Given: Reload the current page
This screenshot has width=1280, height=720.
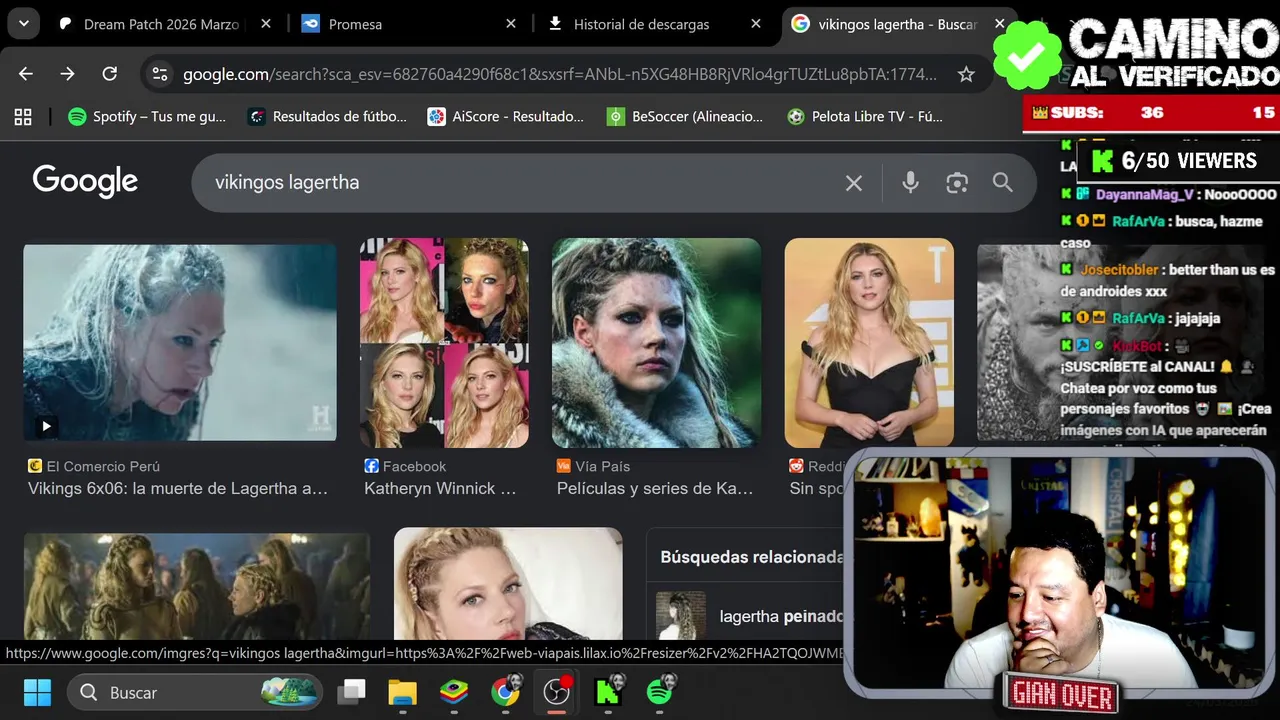Looking at the screenshot, I should (x=110, y=74).
